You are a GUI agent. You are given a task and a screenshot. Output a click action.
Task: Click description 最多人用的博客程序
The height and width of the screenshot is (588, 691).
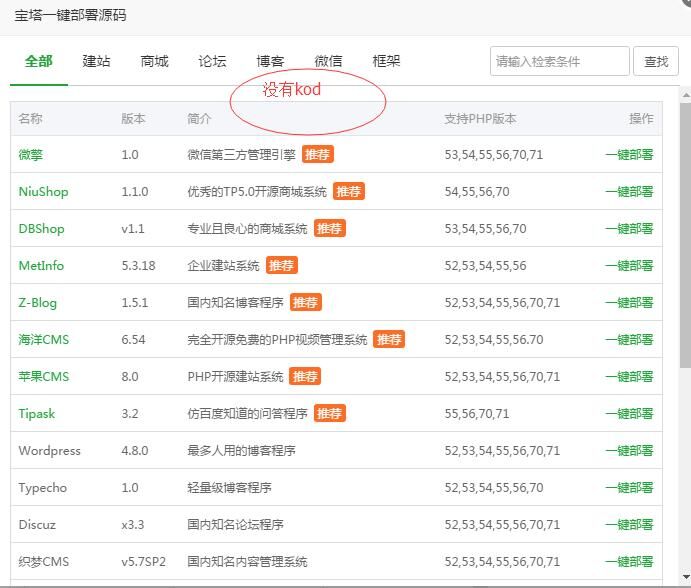[x=241, y=451]
